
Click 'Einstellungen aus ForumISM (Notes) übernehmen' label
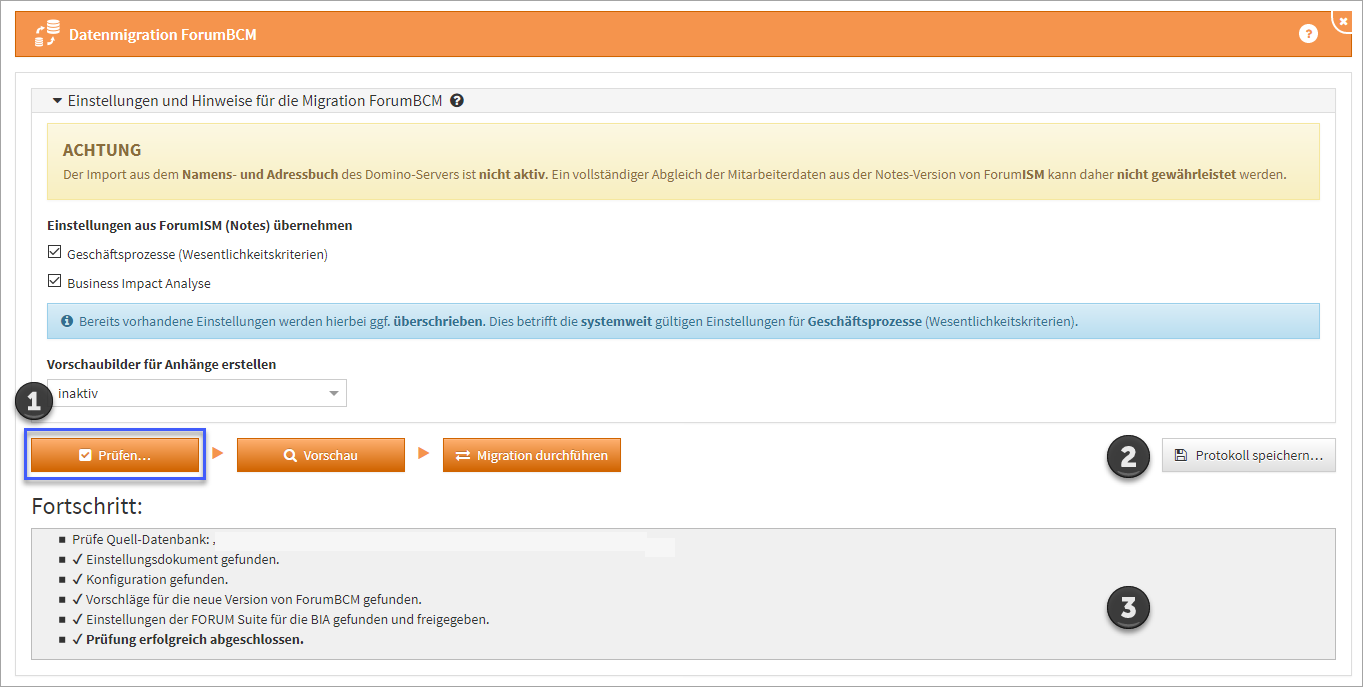[200, 225]
